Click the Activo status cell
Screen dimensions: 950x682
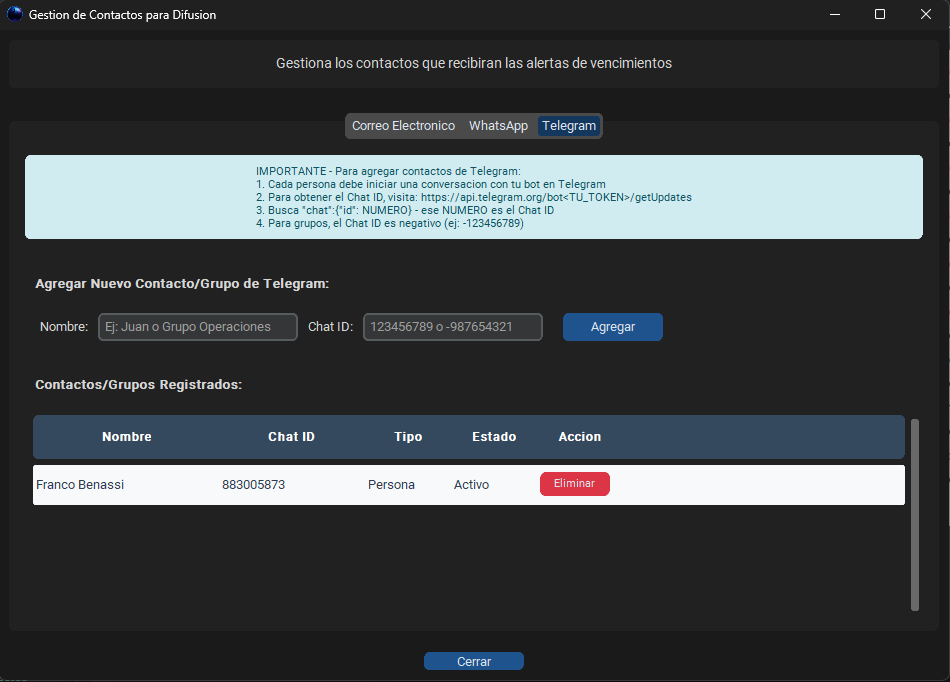pyautogui.click(x=471, y=485)
